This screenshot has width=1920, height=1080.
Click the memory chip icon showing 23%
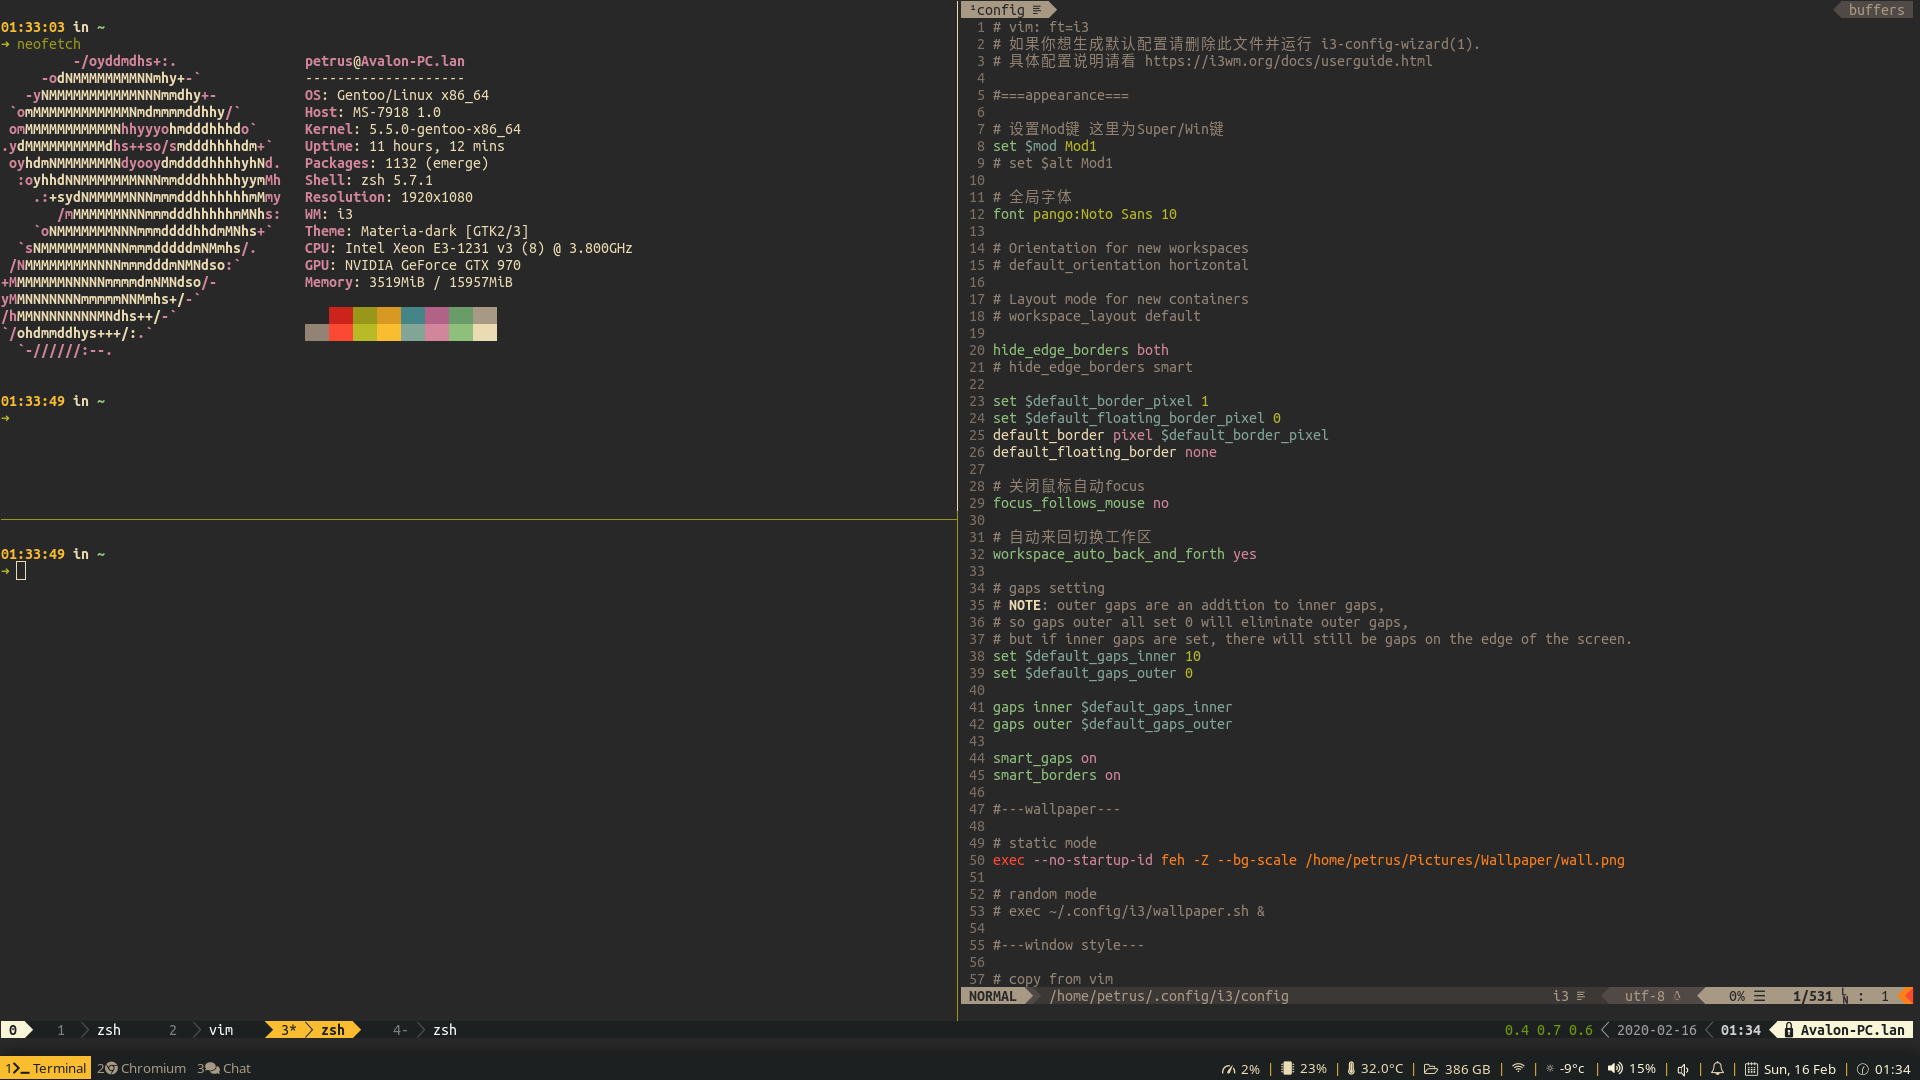(1288, 1068)
